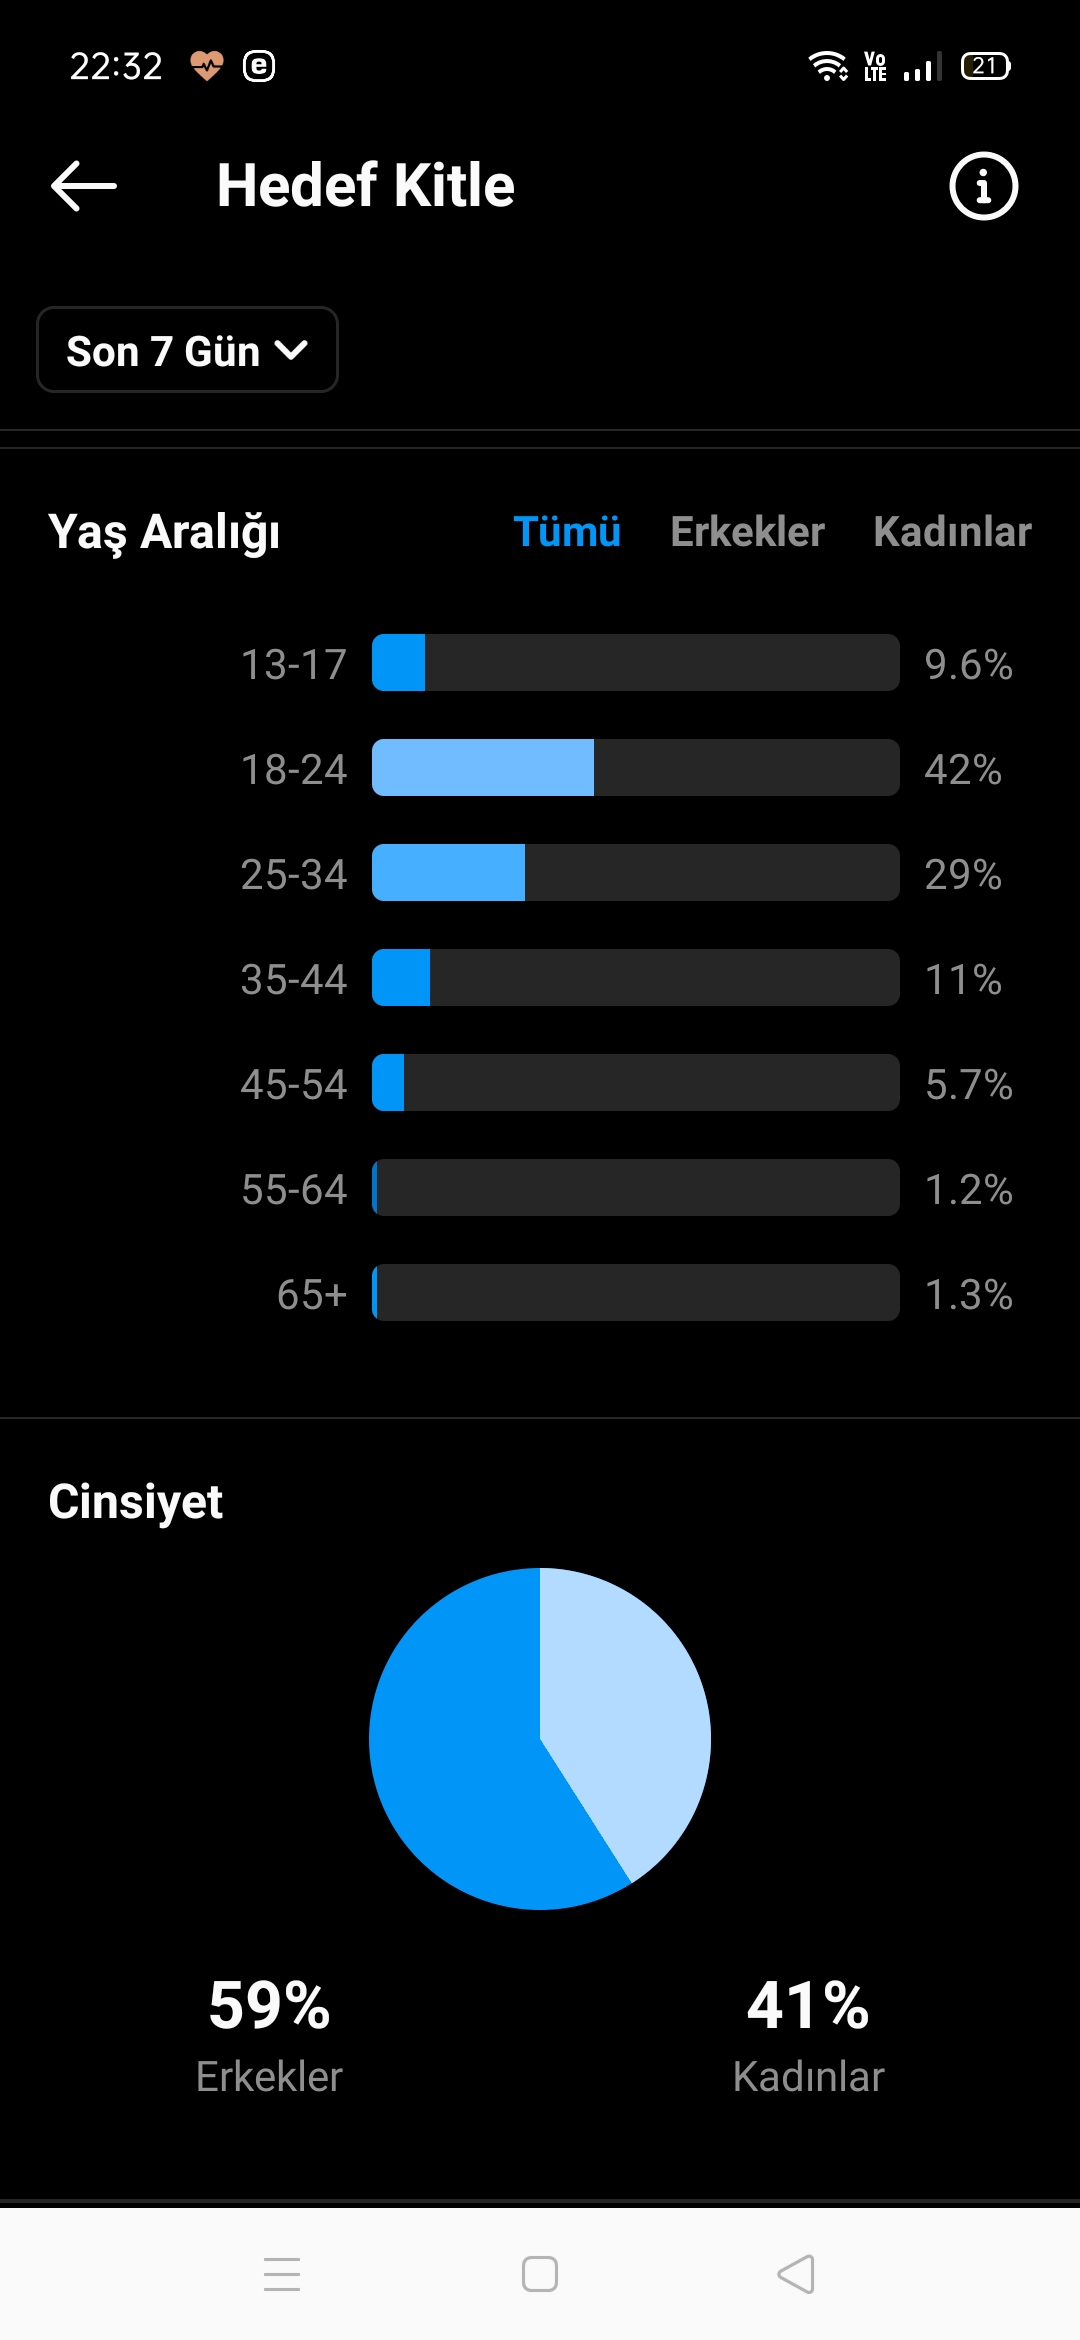Tap the heart health notification icon
The height and width of the screenshot is (2340, 1080).
tap(207, 66)
